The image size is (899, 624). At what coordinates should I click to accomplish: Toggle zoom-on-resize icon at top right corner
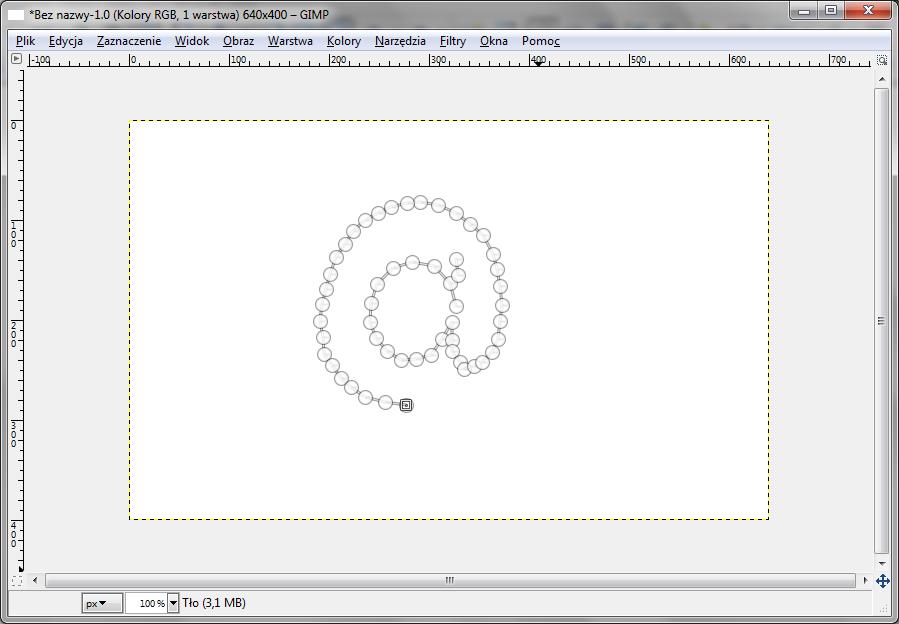click(x=882, y=60)
